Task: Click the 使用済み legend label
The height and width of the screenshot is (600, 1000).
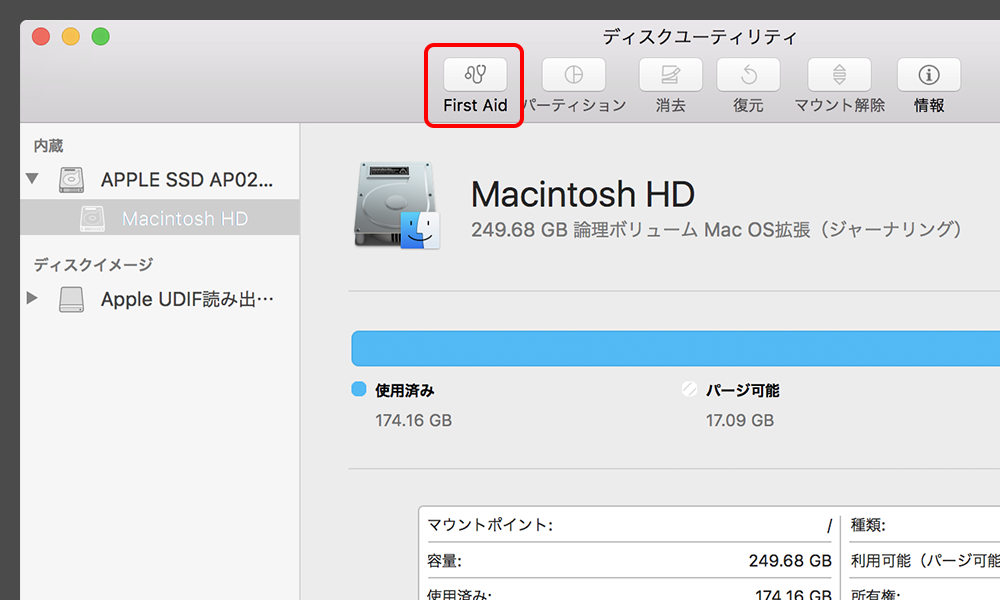Action: 404,390
